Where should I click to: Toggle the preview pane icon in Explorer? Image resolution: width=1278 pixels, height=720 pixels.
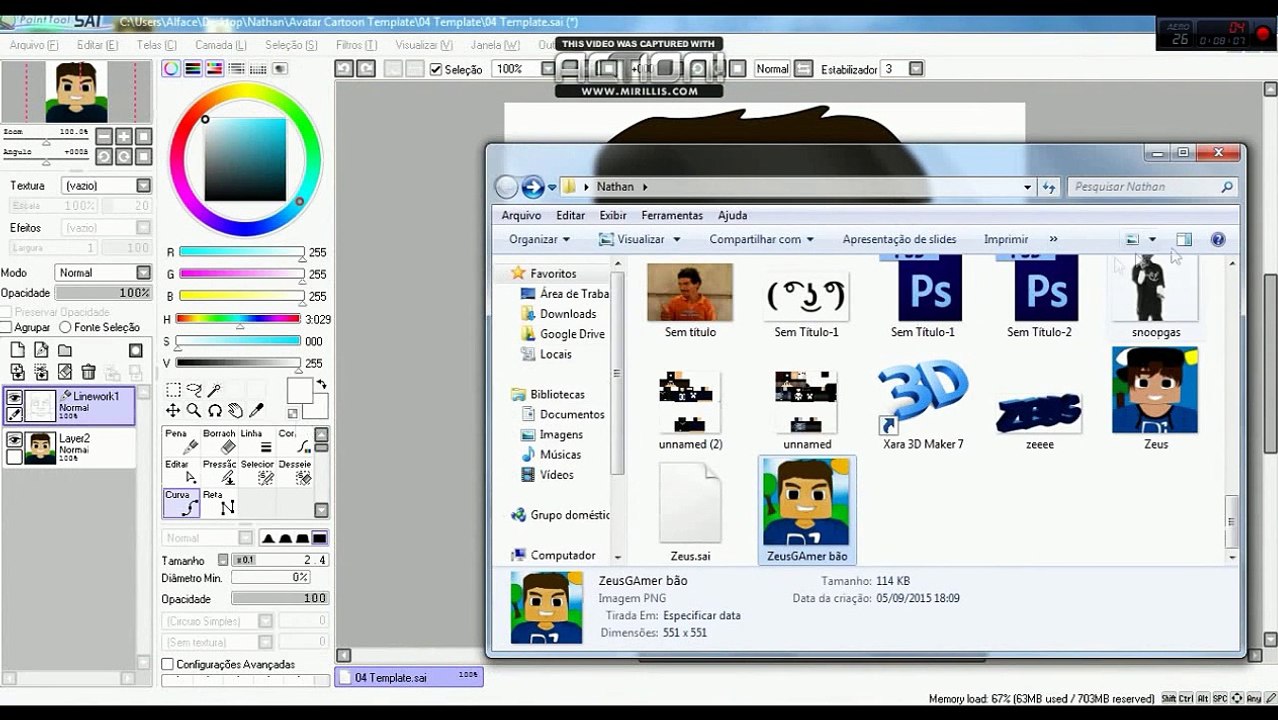click(1184, 239)
